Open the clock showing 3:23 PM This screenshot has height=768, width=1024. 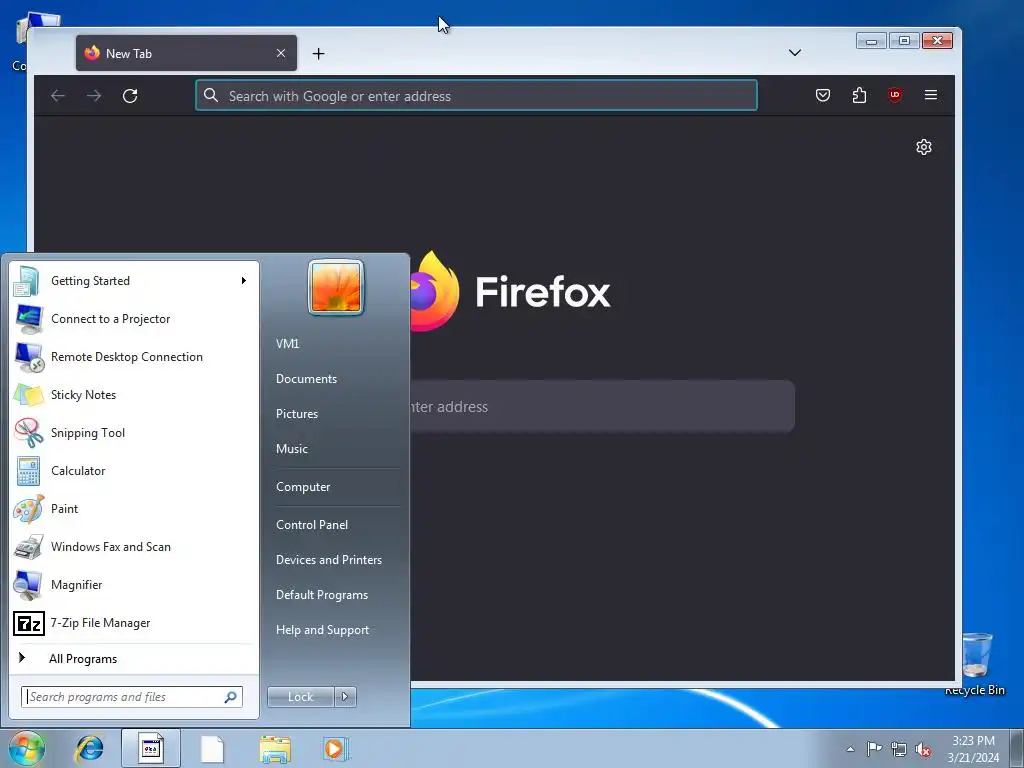click(973, 749)
